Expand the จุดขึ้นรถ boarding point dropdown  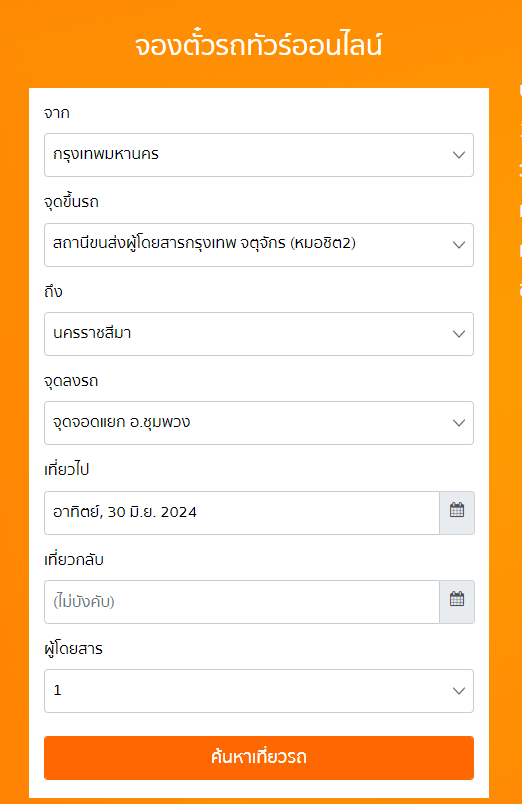(x=259, y=245)
